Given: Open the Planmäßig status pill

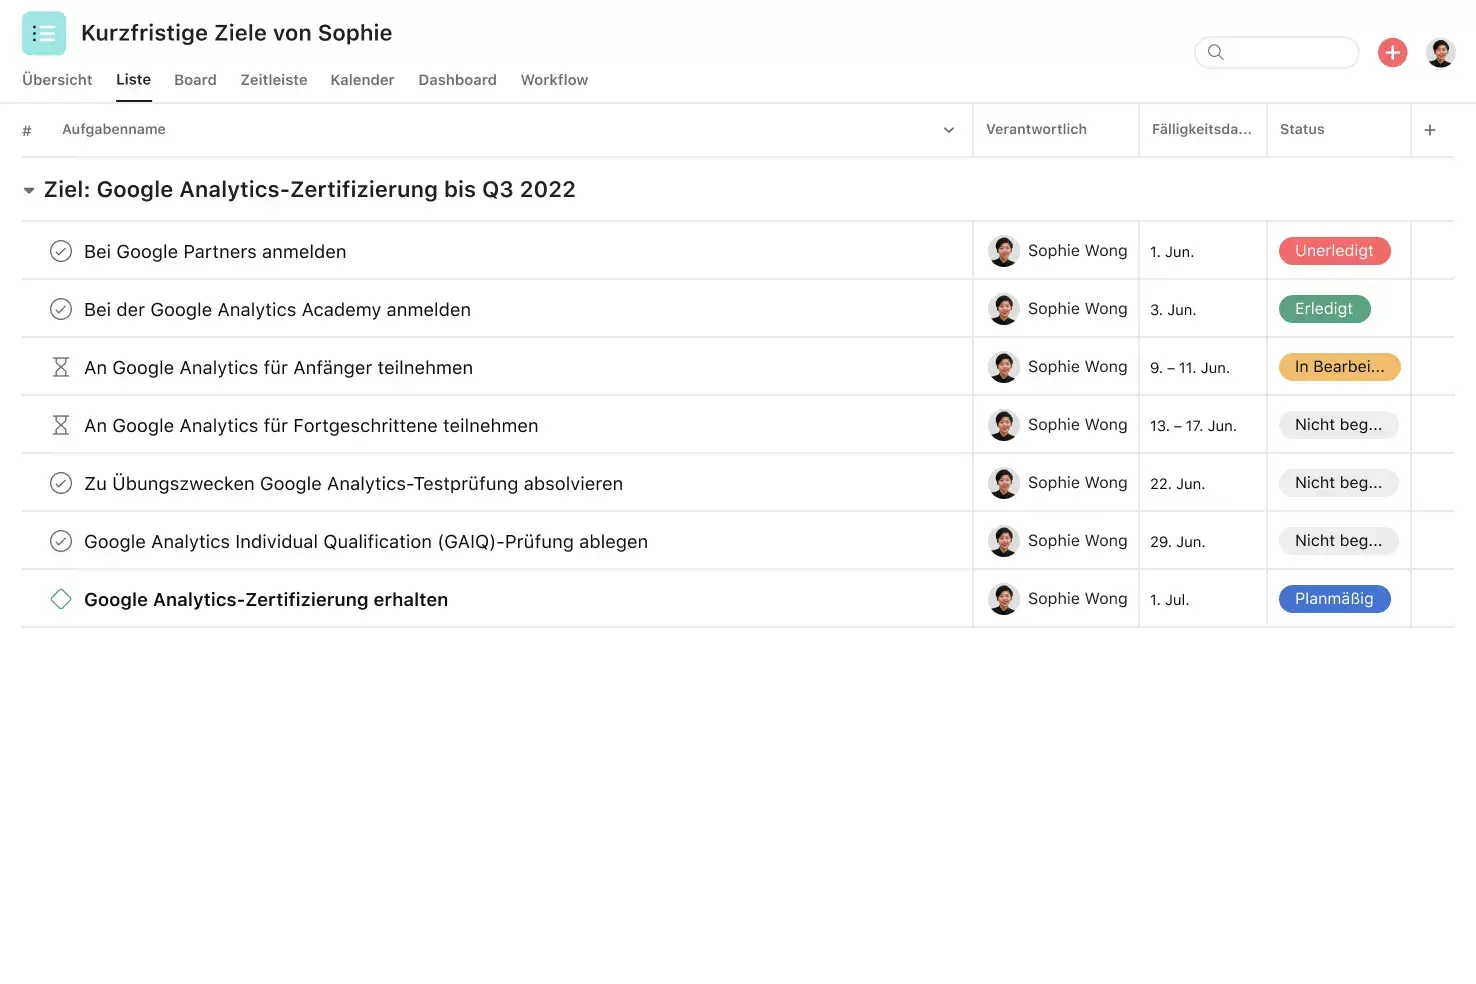Looking at the screenshot, I should (1334, 599).
